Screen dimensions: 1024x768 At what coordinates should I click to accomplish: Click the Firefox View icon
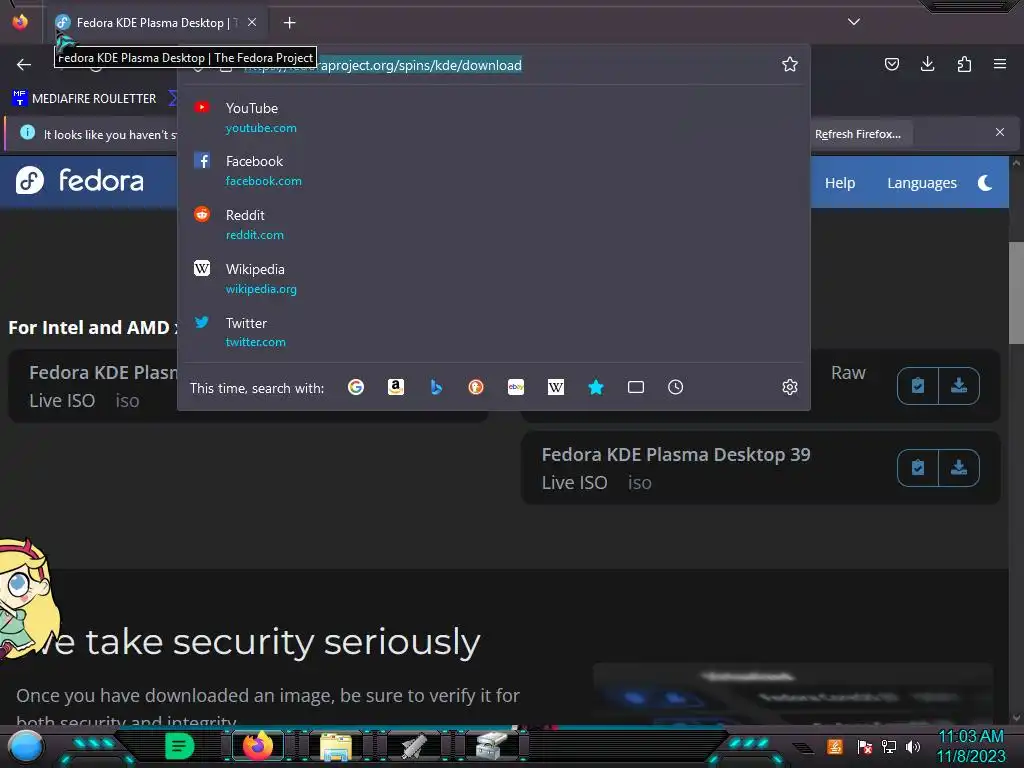(x=20, y=22)
